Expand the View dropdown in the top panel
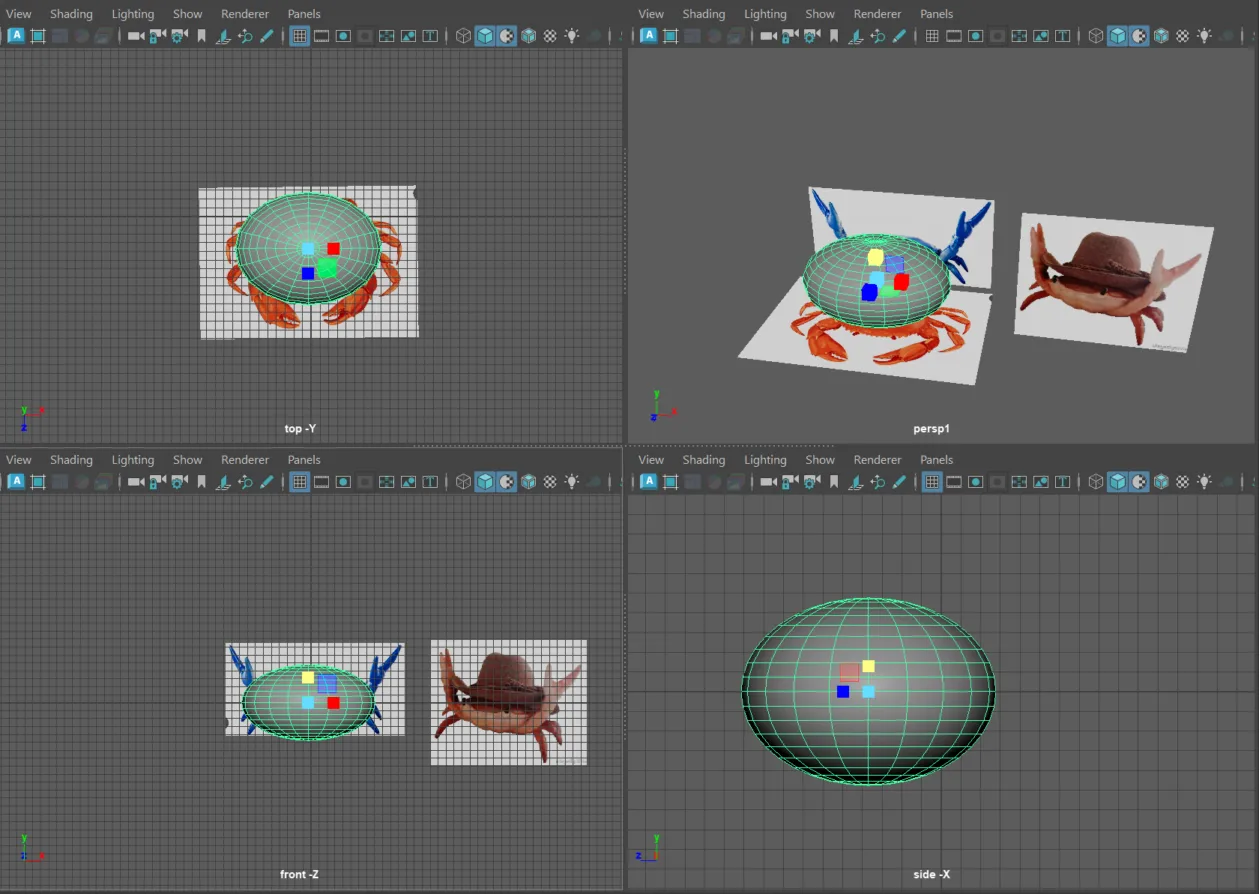 click(x=18, y=13)
